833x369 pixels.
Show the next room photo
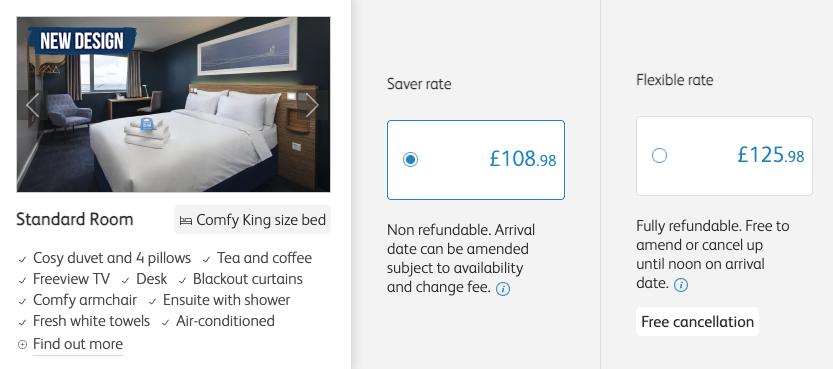pyautogui.click(x=312, y=105)
